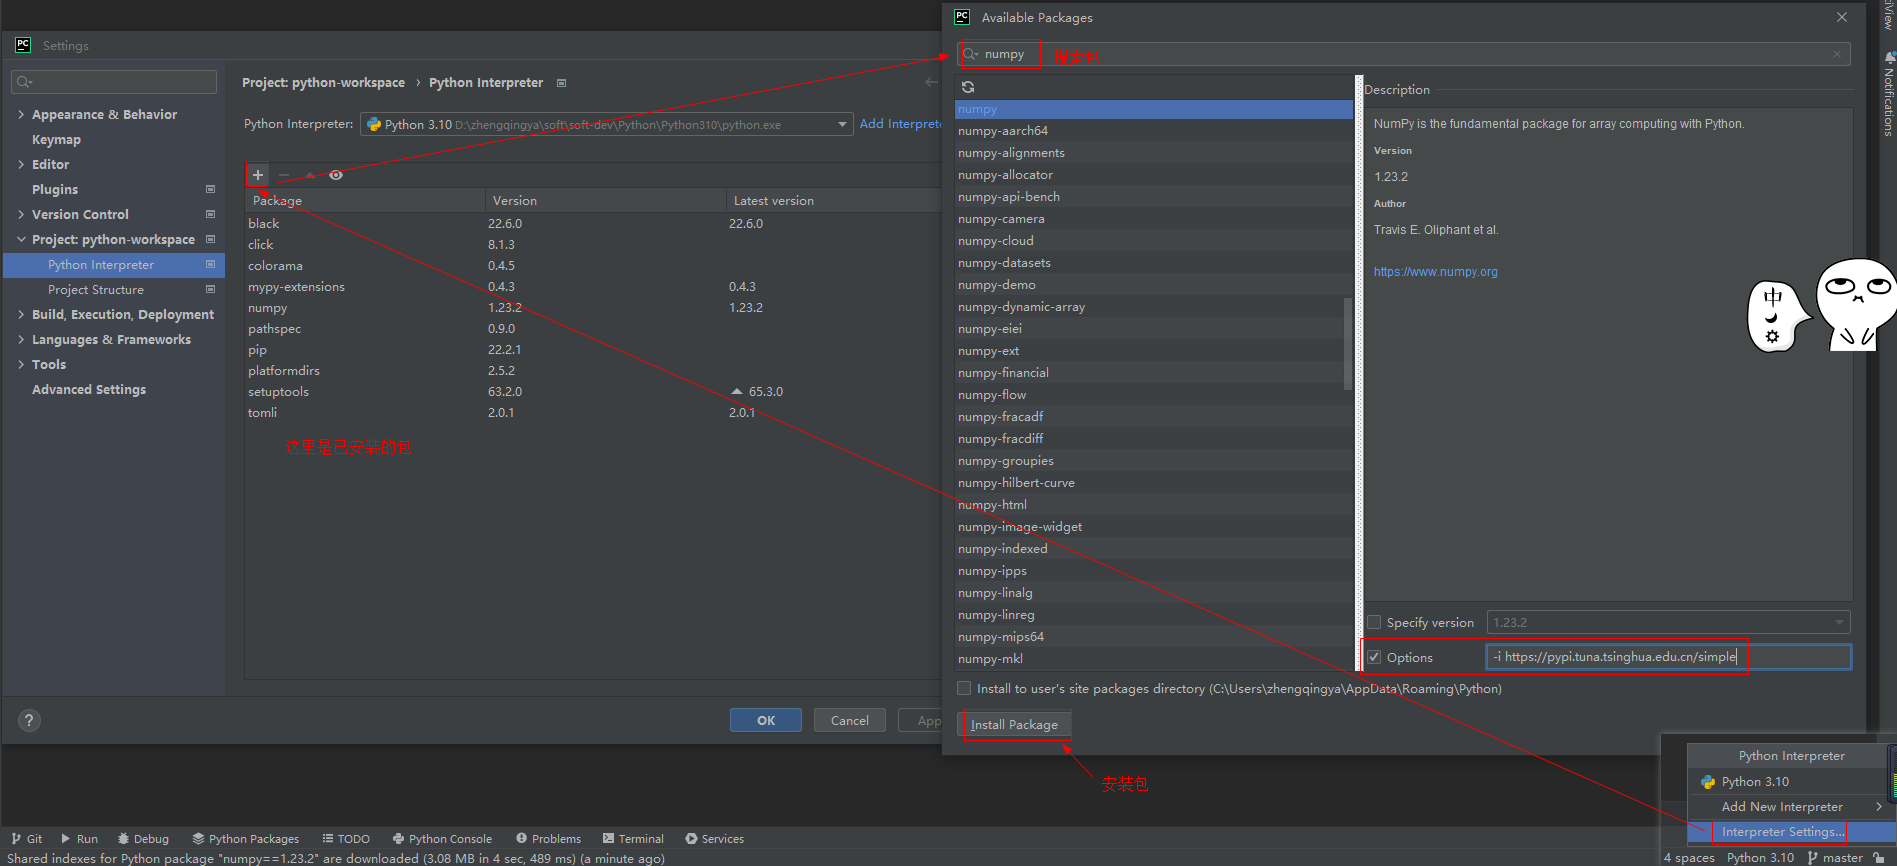Open the Terminal tool window
Screen dimensions: 1897x866
coord(633,838)
